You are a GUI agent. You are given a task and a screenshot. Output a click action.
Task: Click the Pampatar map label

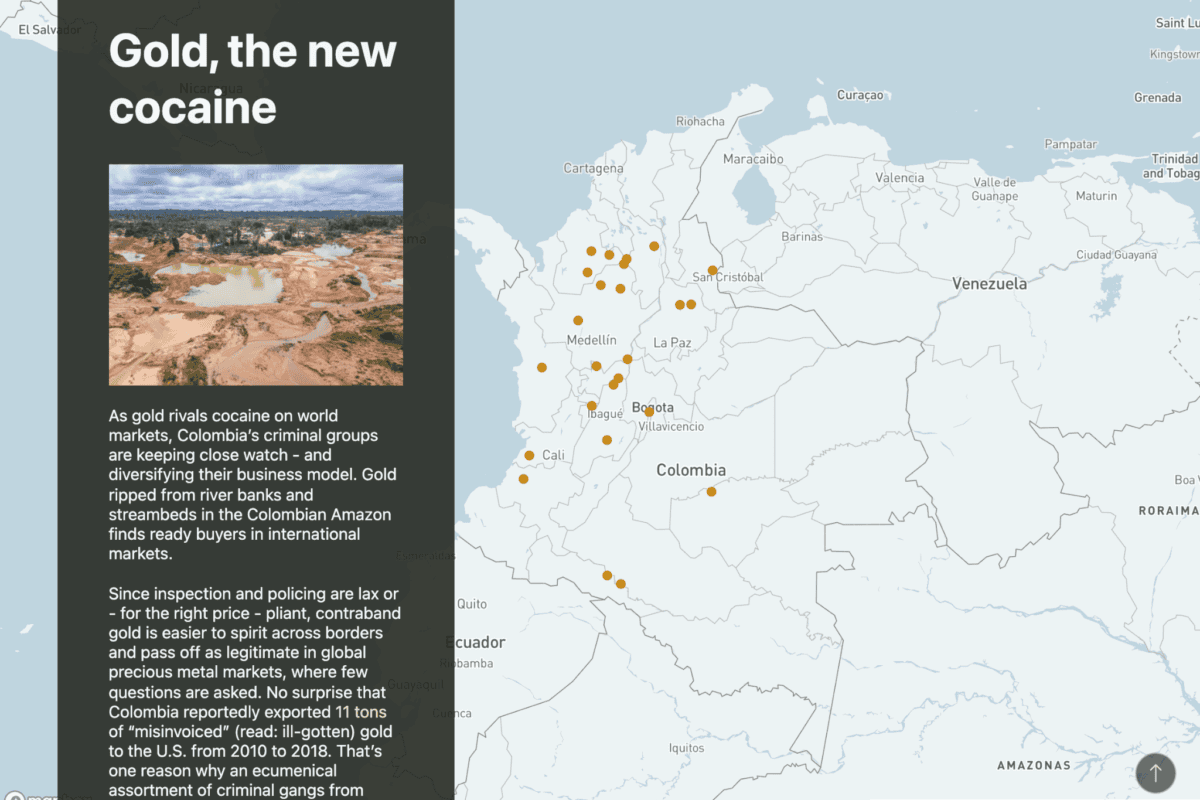[x=1071, y=144]
